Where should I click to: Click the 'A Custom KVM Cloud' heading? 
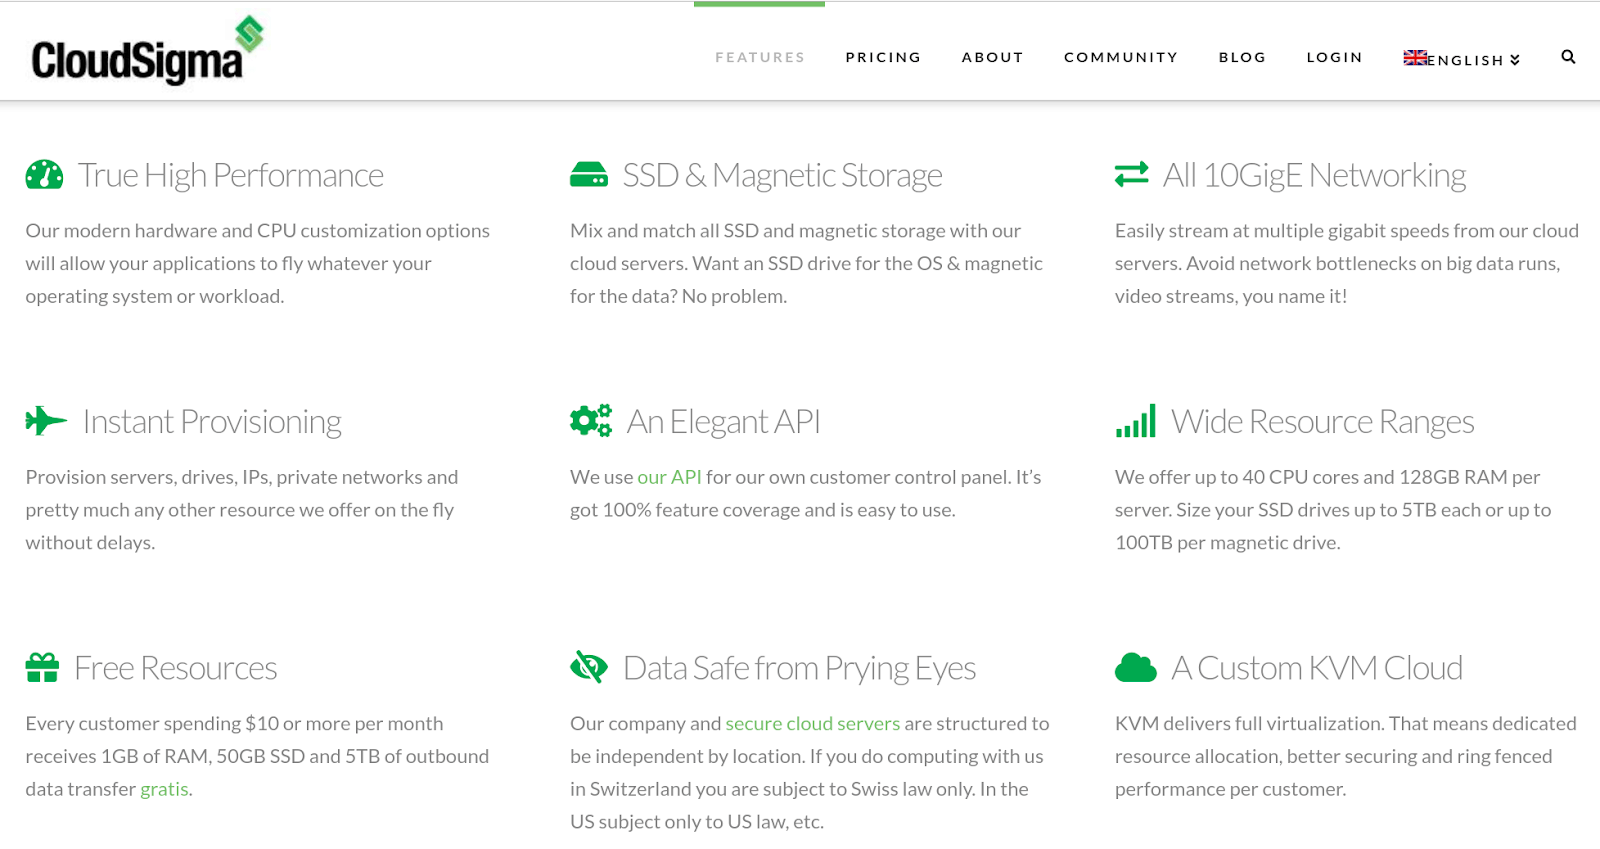[1317, 667]
